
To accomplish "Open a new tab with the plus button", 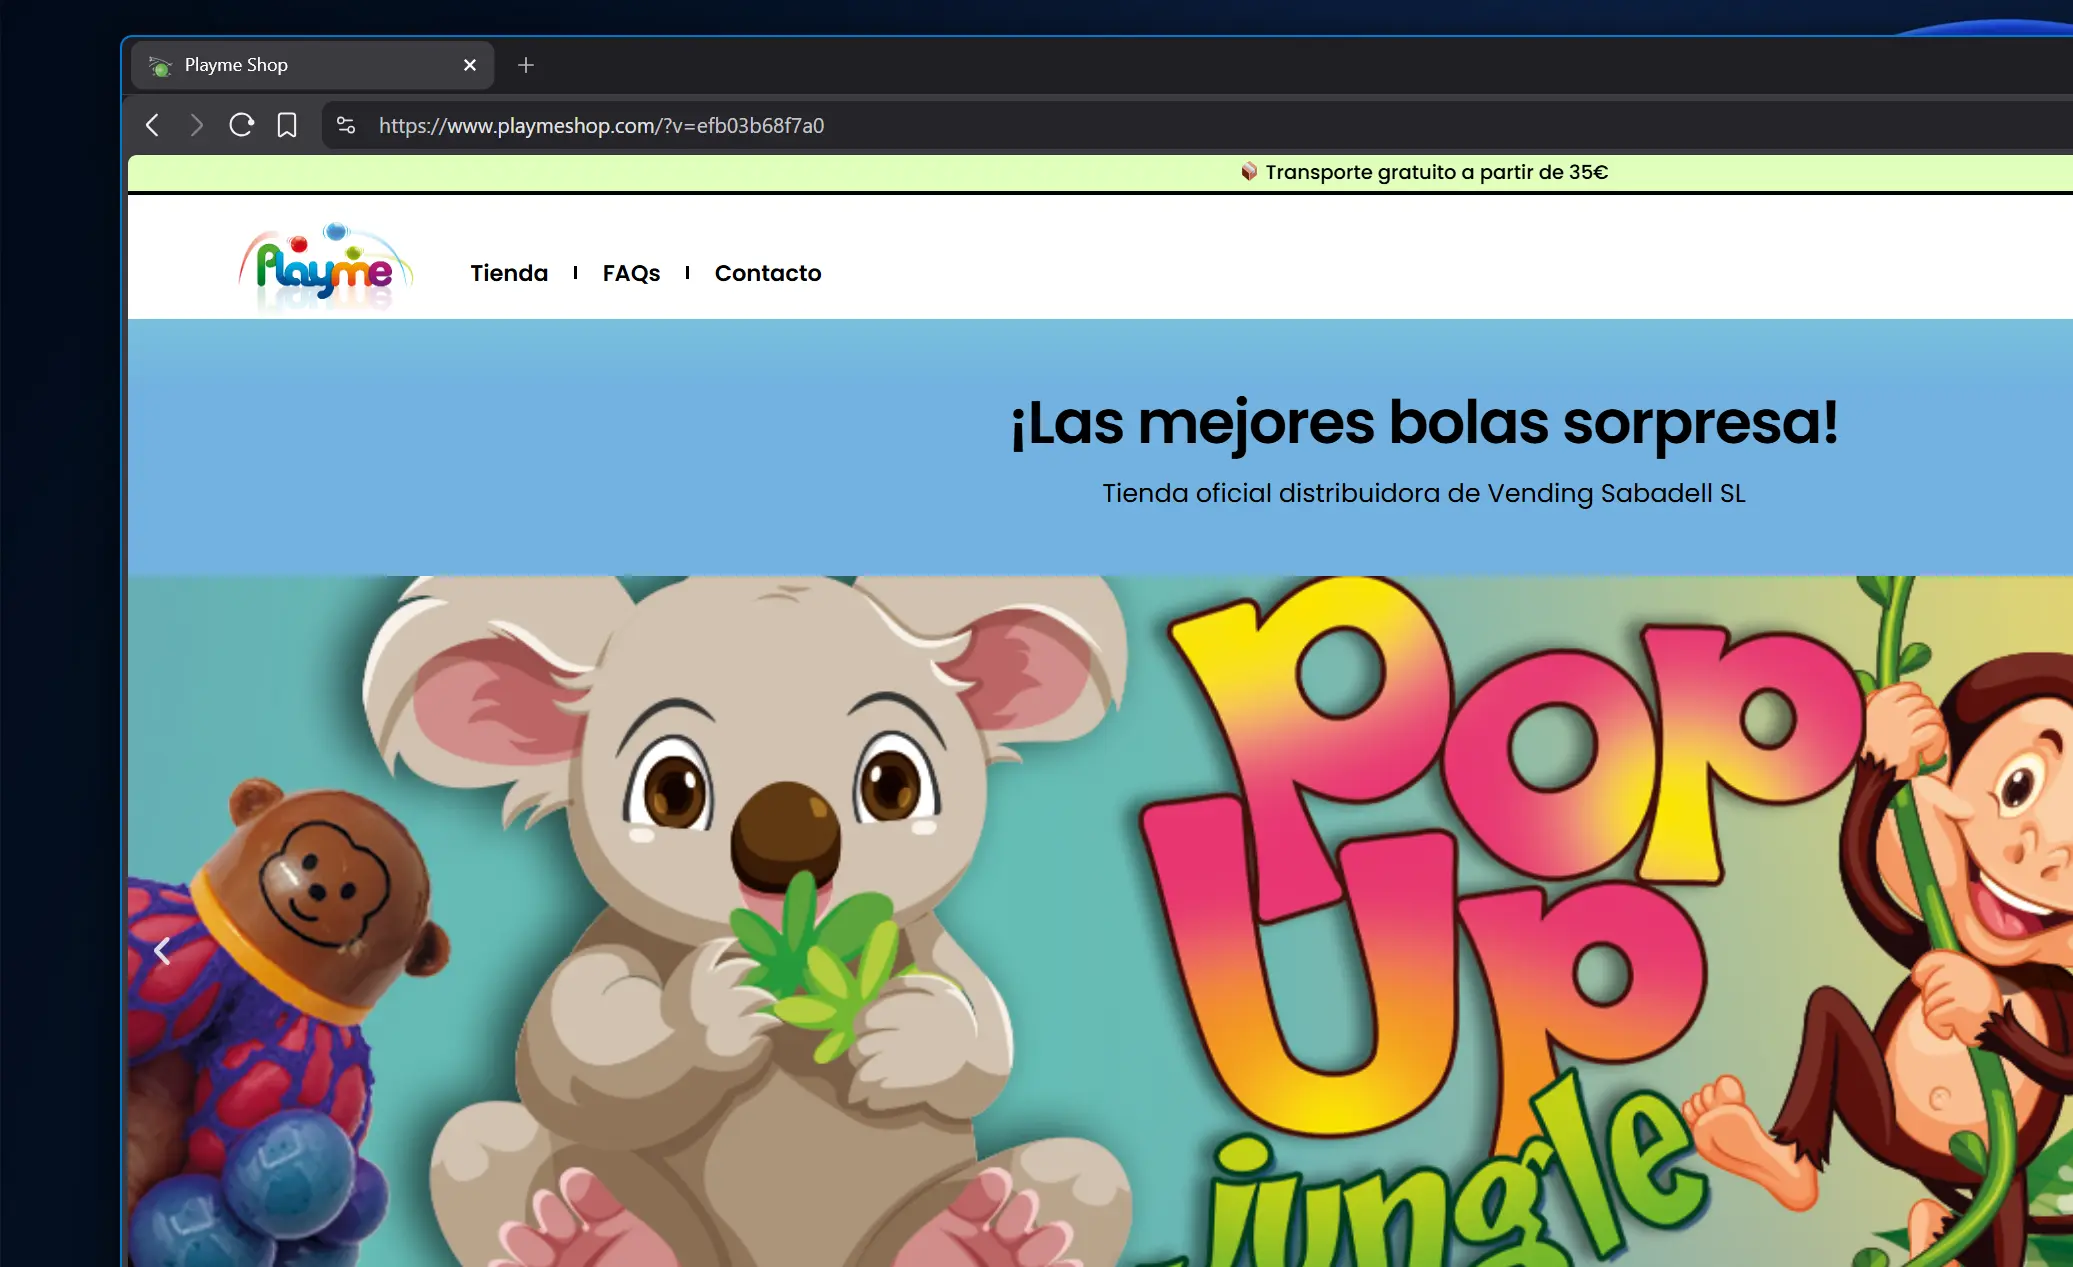I will tap(526, 65).
